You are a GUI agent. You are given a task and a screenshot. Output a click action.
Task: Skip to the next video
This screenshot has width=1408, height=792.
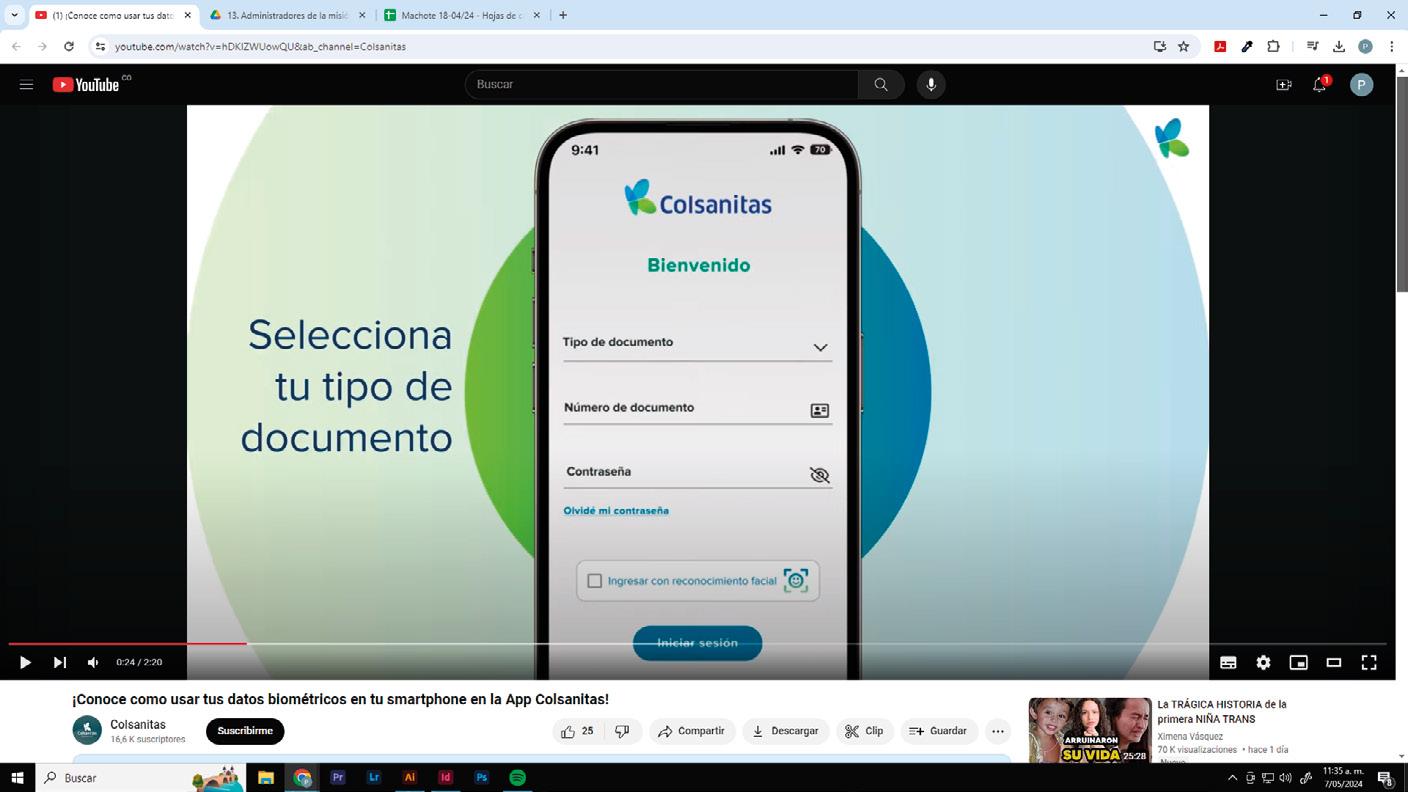60,662
